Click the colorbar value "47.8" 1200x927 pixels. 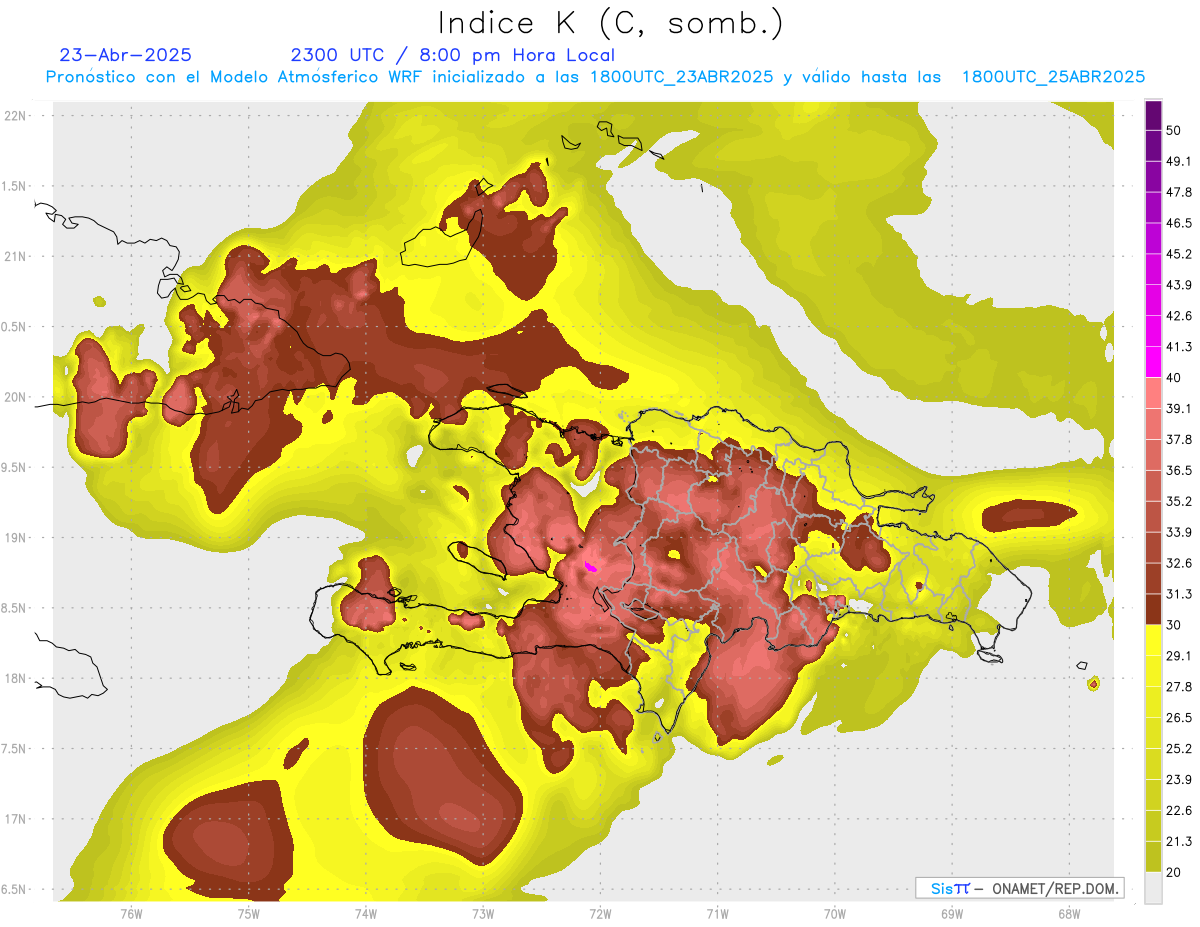click(x=1179, y=192)
